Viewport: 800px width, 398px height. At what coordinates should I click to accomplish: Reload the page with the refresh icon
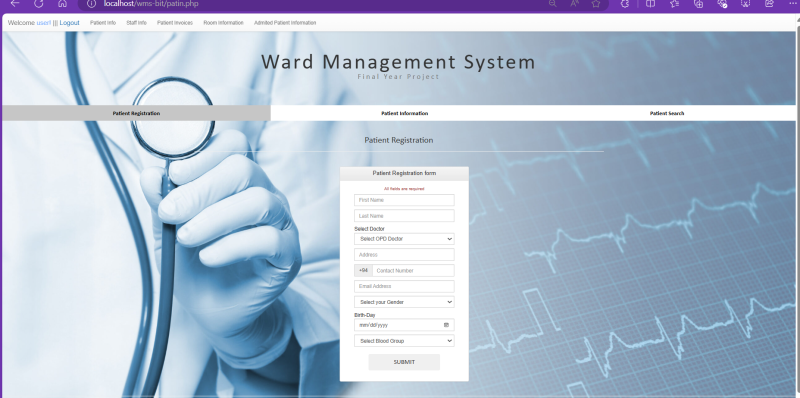(x=39, y=4)
